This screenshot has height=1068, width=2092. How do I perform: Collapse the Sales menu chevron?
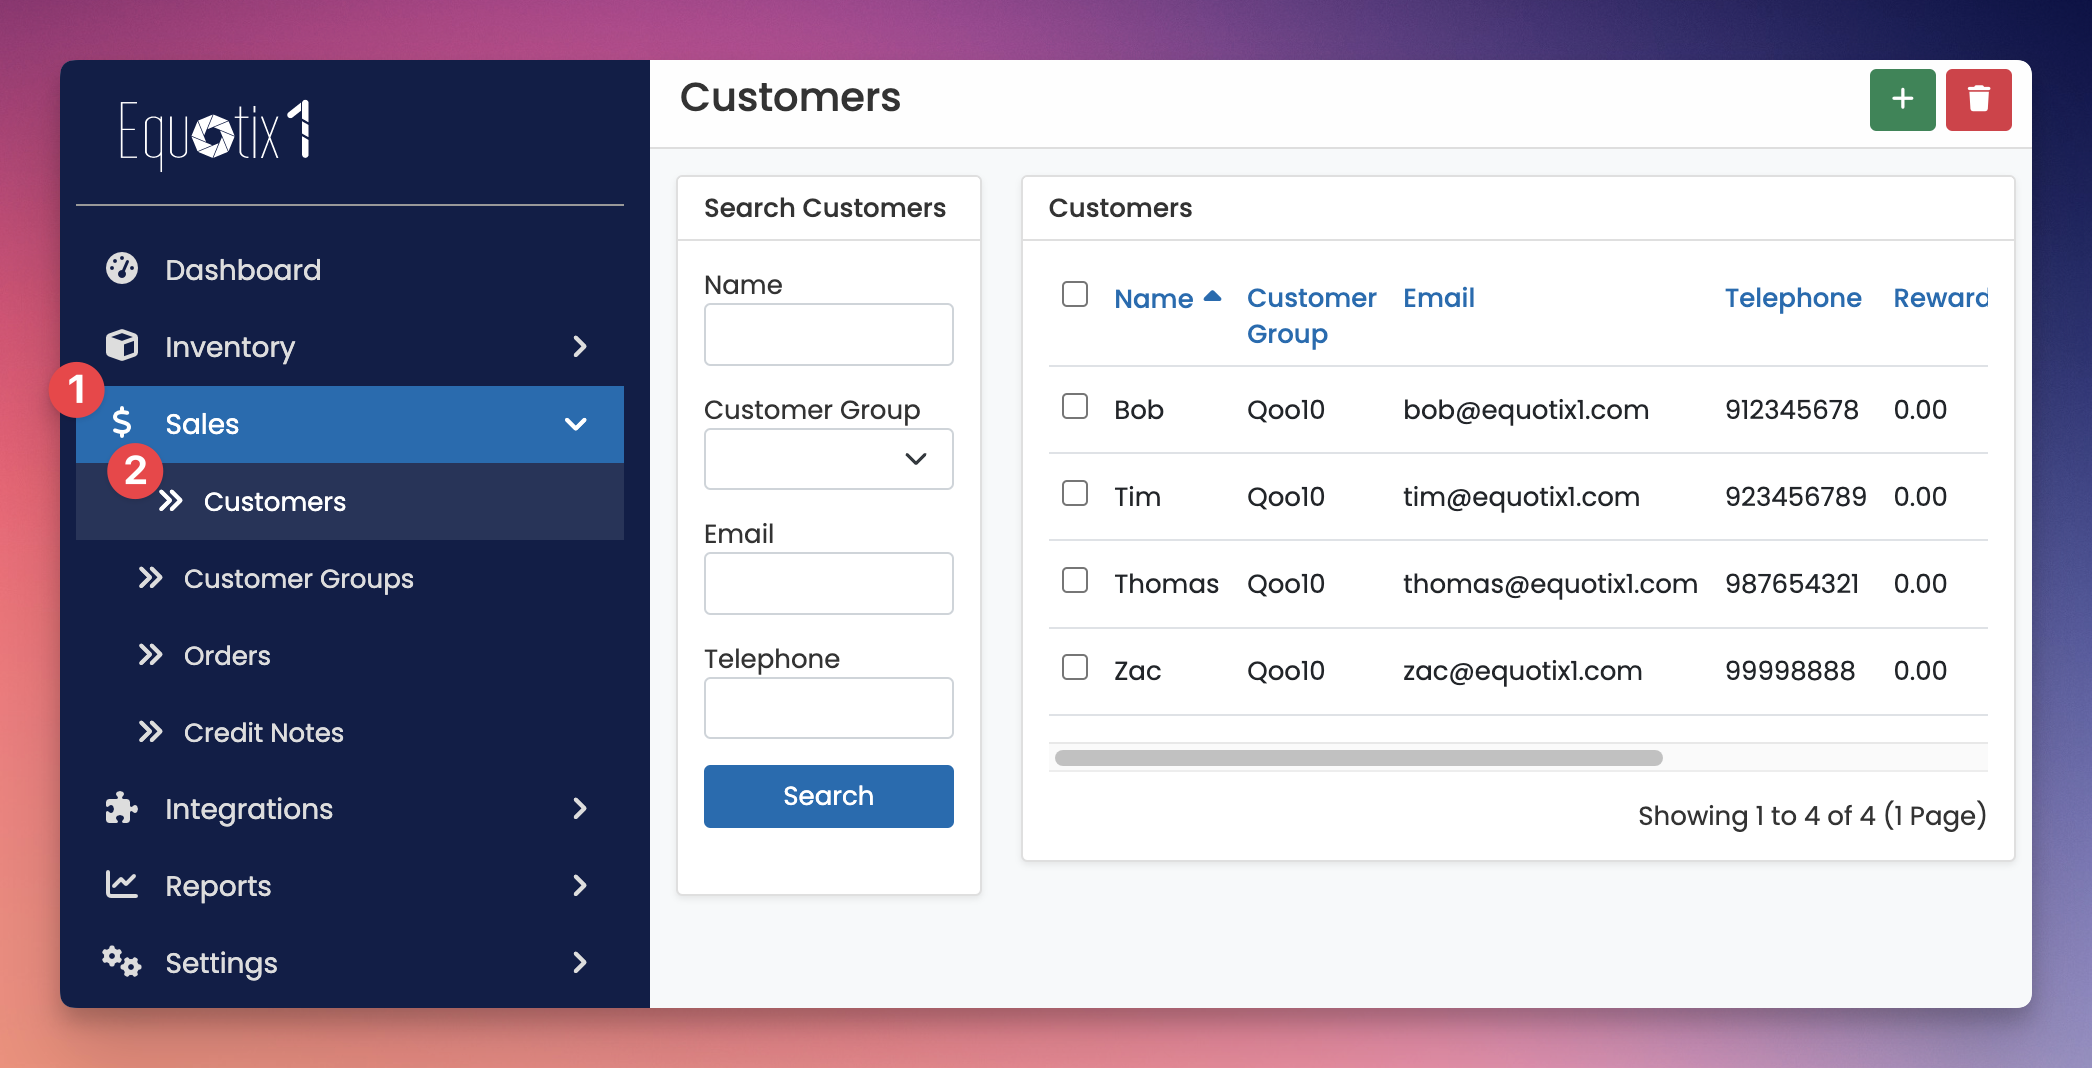[x=576, y=424]
